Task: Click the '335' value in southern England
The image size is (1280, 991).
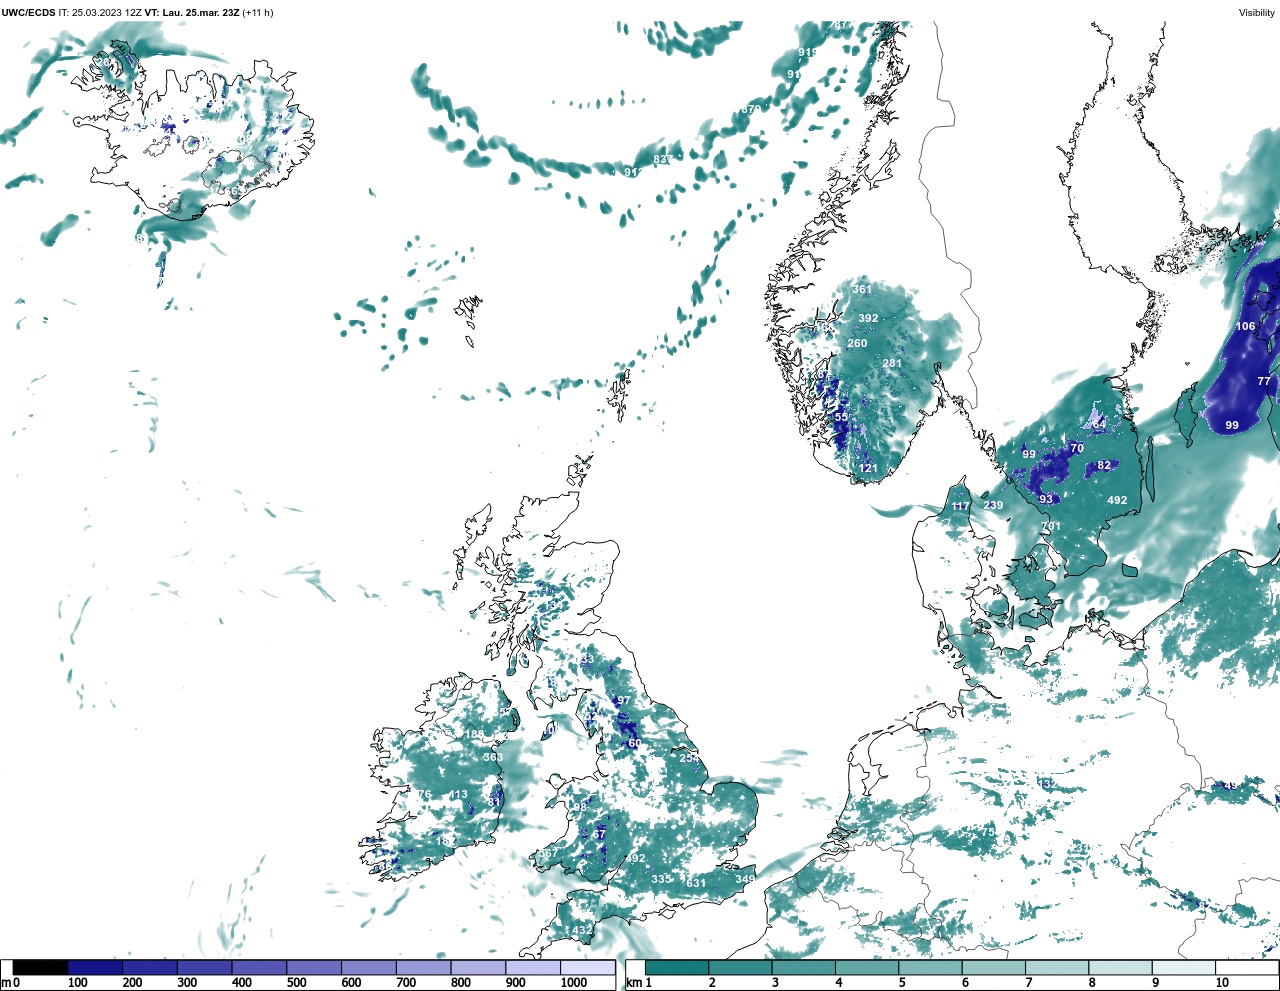Action: 661,879
